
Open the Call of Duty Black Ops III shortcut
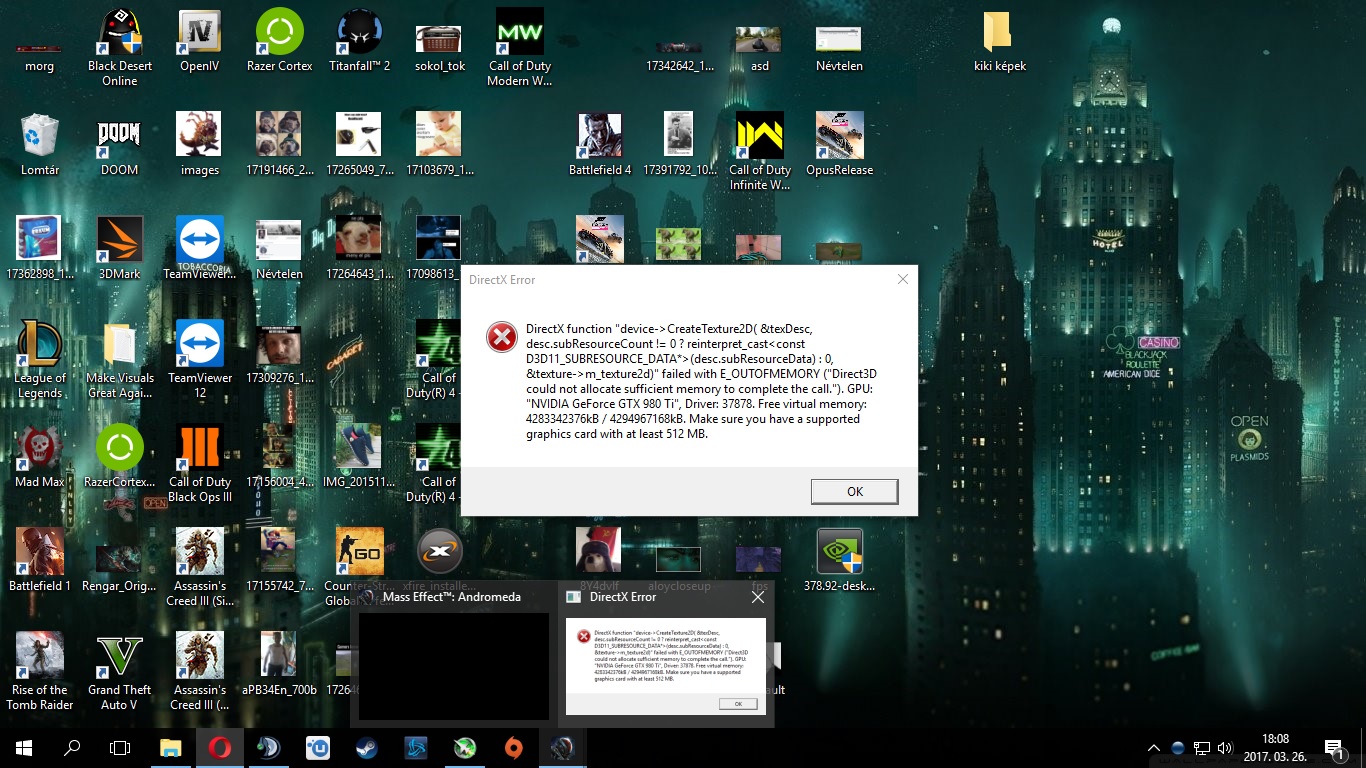tap(200, 464)
